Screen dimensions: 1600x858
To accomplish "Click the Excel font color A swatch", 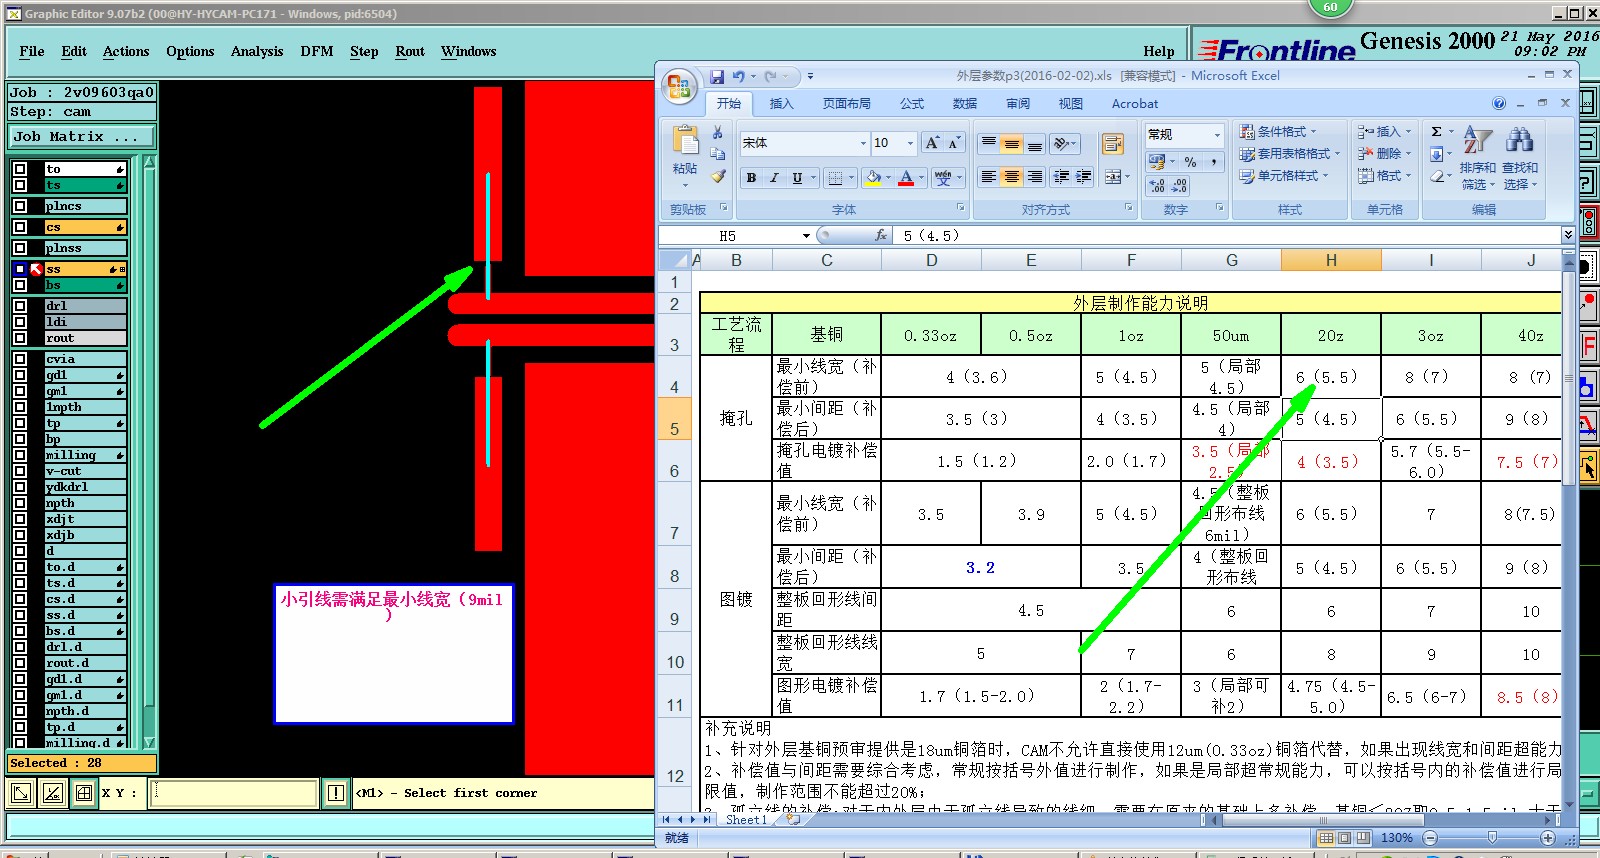I will click(x=906, y=178).
